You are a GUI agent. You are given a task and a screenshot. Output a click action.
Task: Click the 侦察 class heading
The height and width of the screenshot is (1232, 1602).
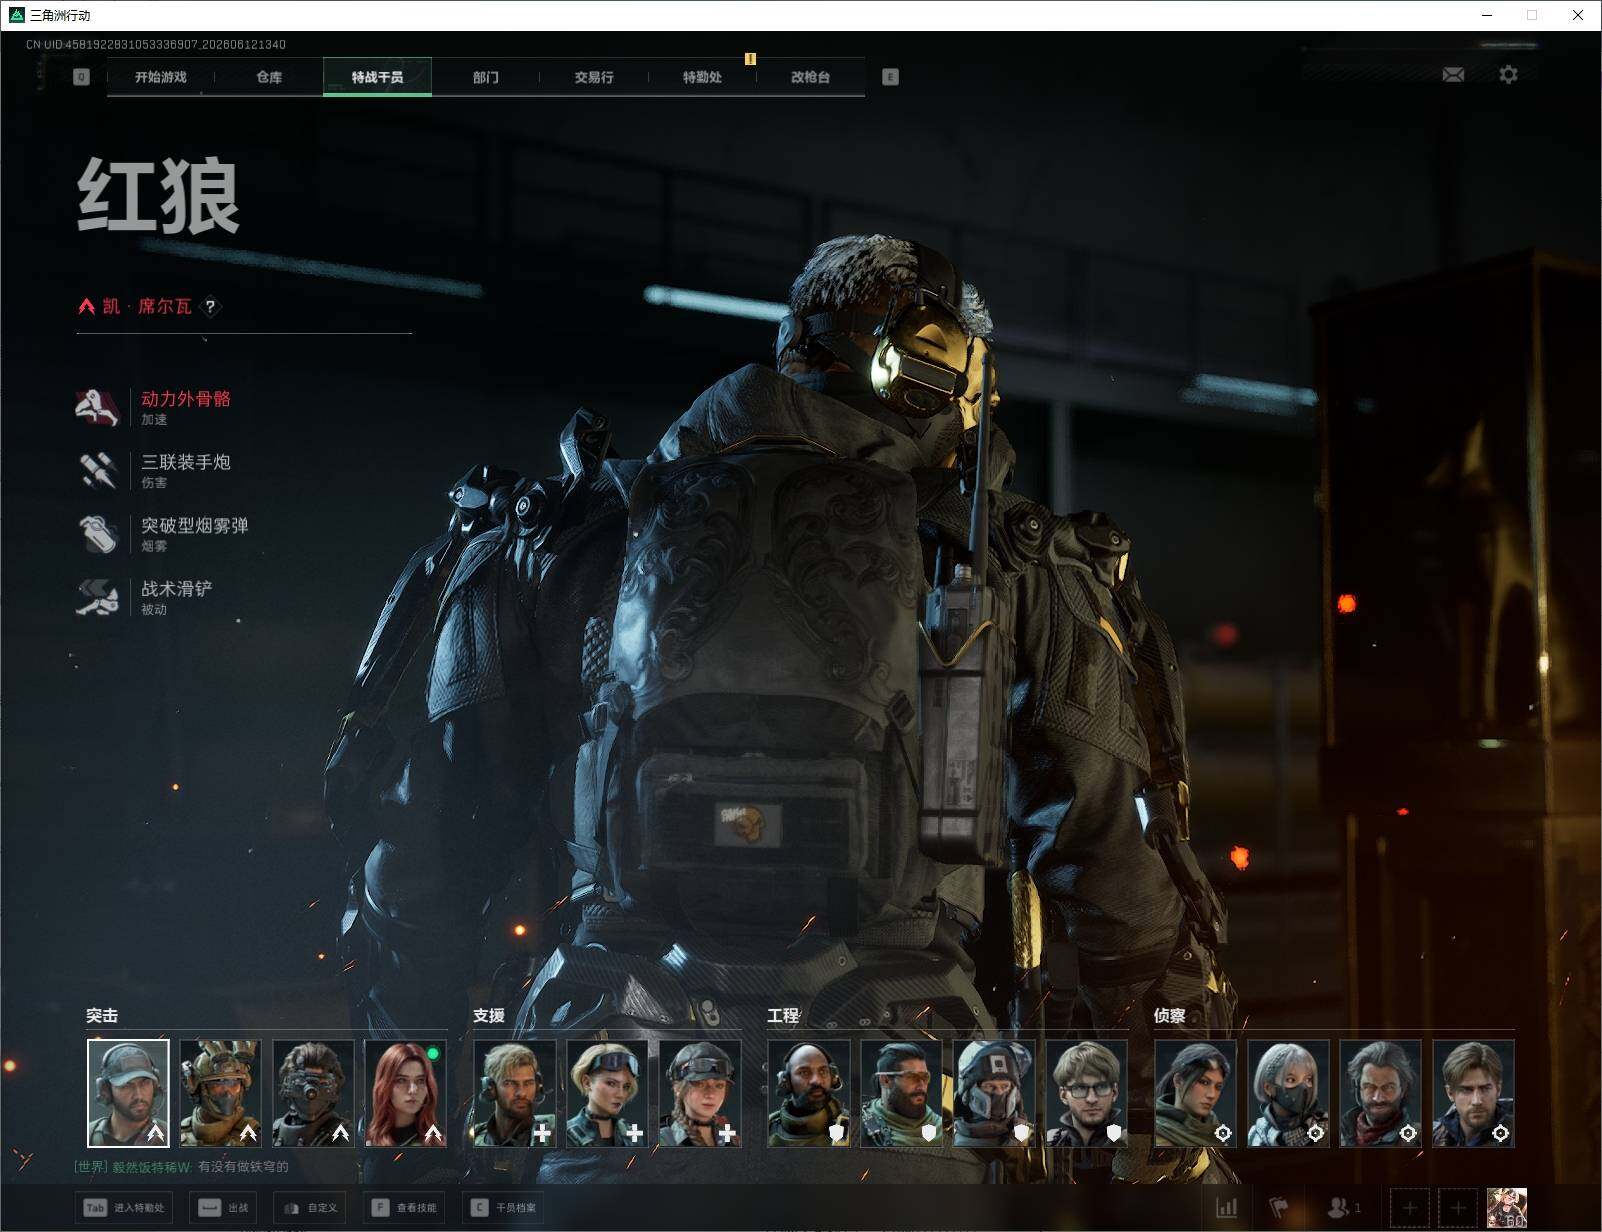click(1169, 1015)
